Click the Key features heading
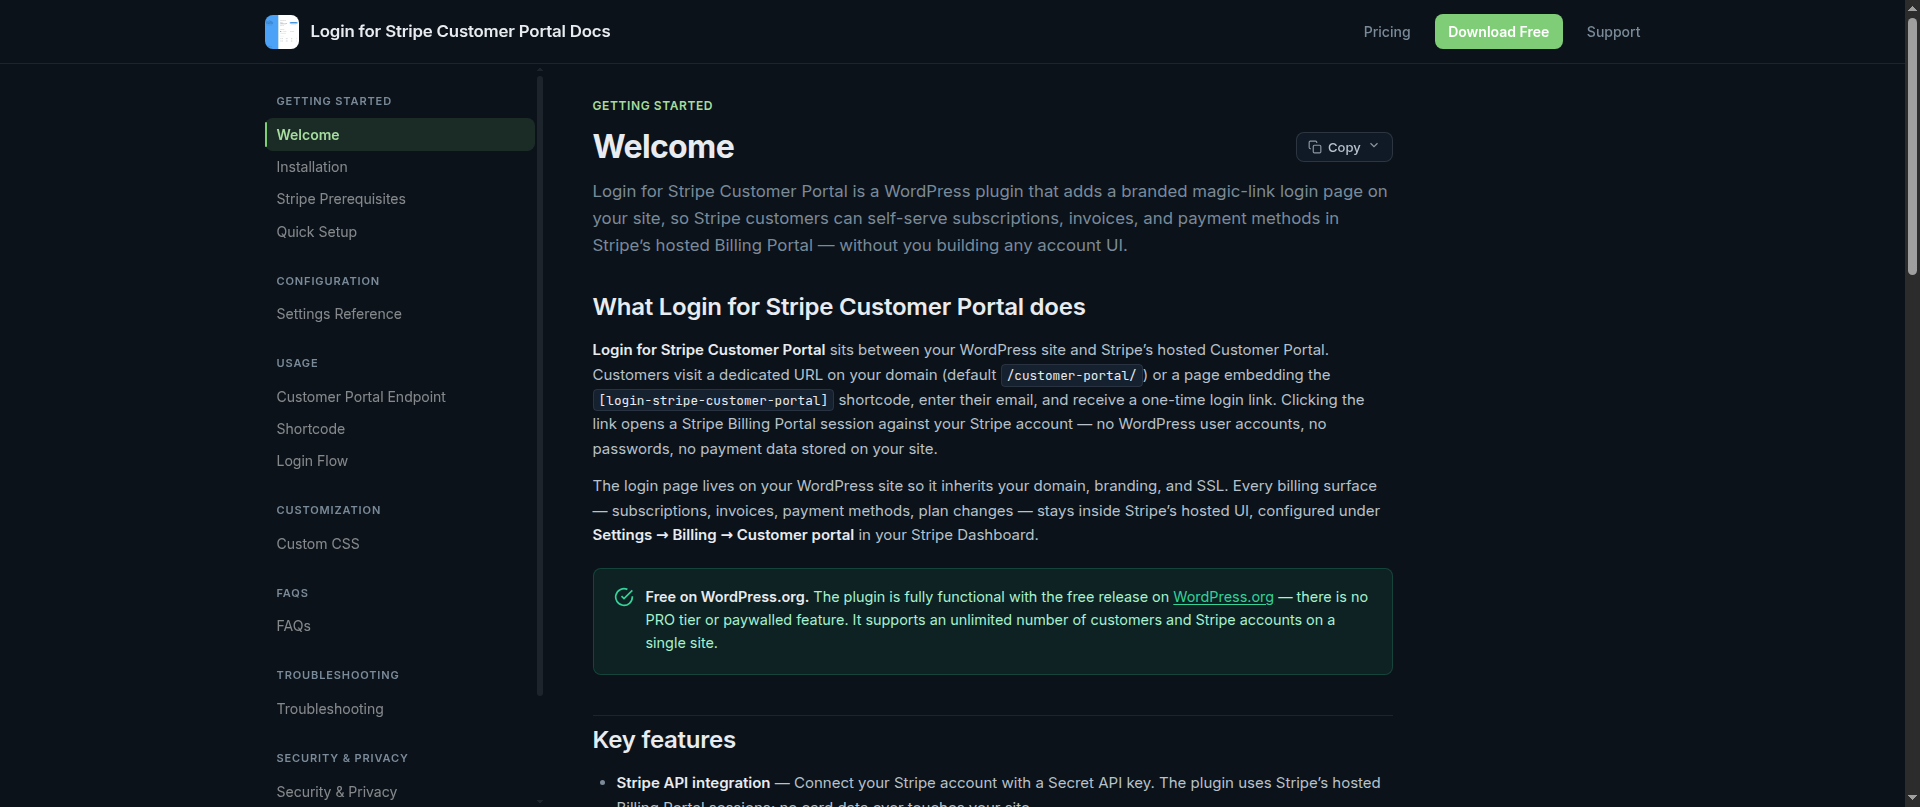The height and width of the screenshot is (807, 1920). [x=664, y=740]
